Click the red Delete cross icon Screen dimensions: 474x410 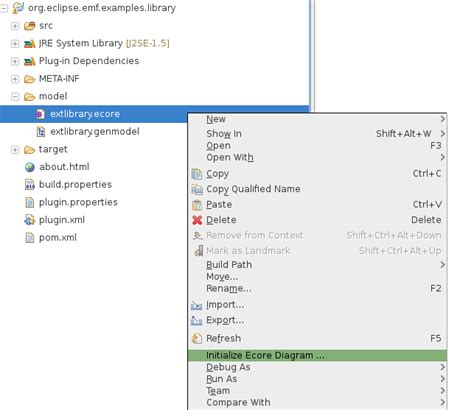(197, 220)
